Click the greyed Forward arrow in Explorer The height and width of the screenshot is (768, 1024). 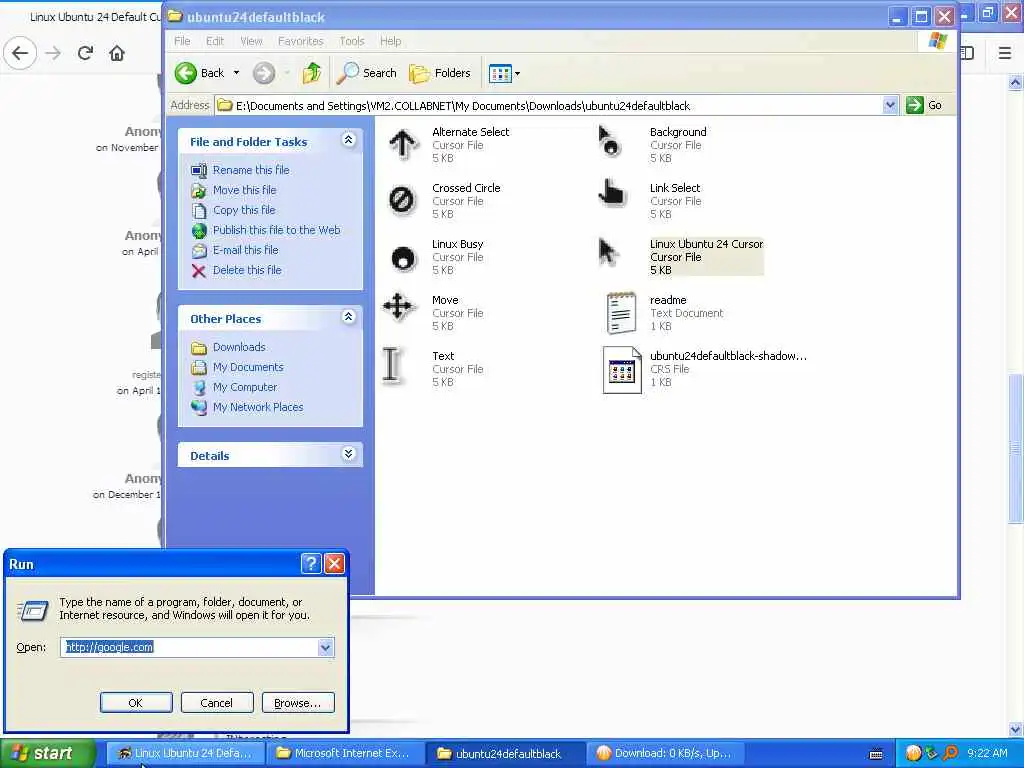[x=264, y=73]
